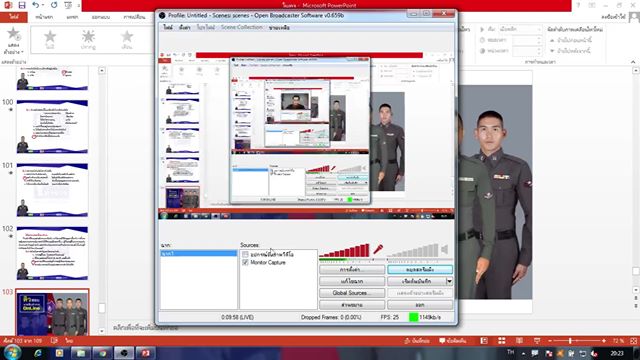Click the highlighted stop streaming button

click(x=420, y=269)
